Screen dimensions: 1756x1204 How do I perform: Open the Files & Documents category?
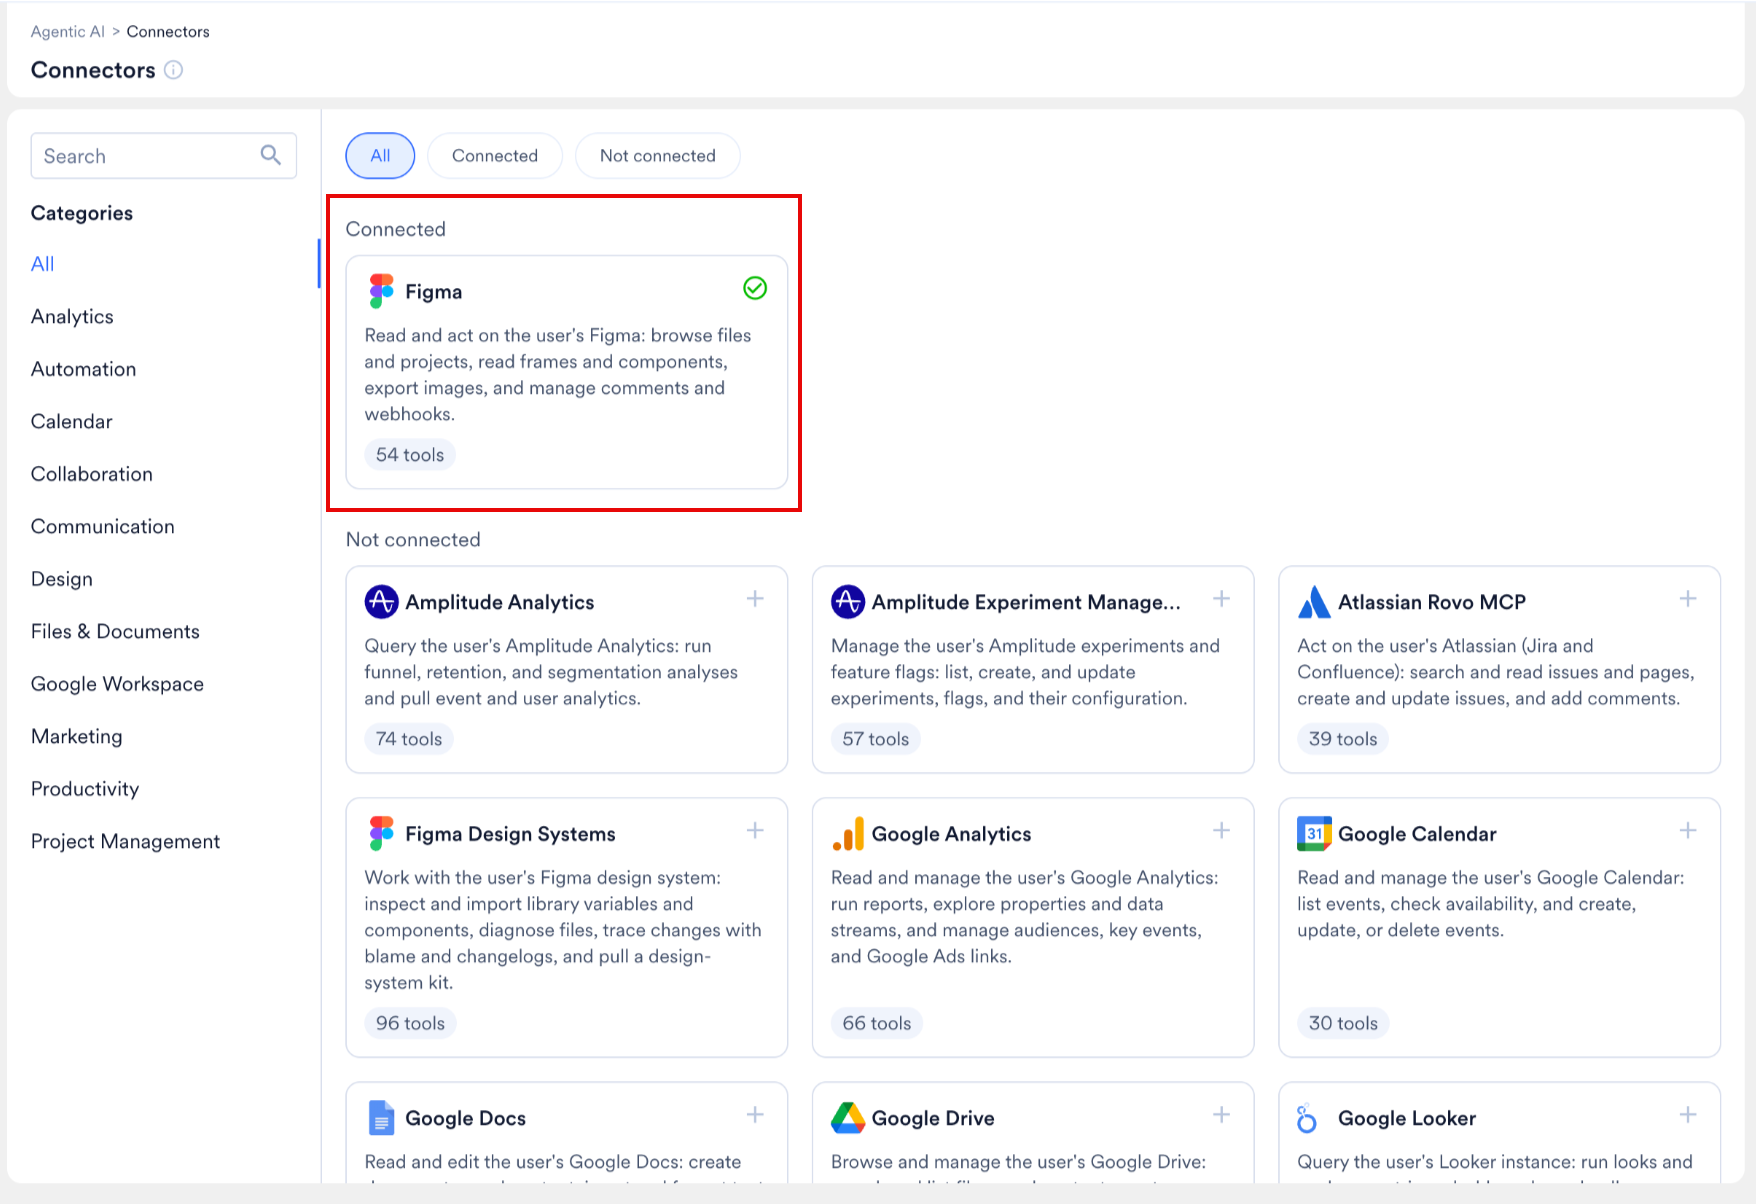click(x=115, y=632)
